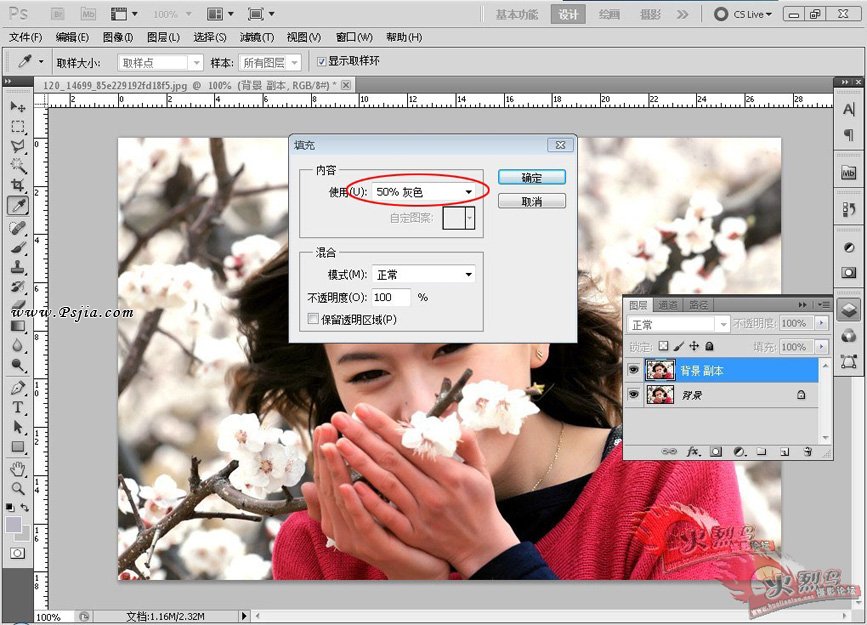Screen dimensions: 867x625
Task: Choose the Hand tool
Action: (18, 468)
